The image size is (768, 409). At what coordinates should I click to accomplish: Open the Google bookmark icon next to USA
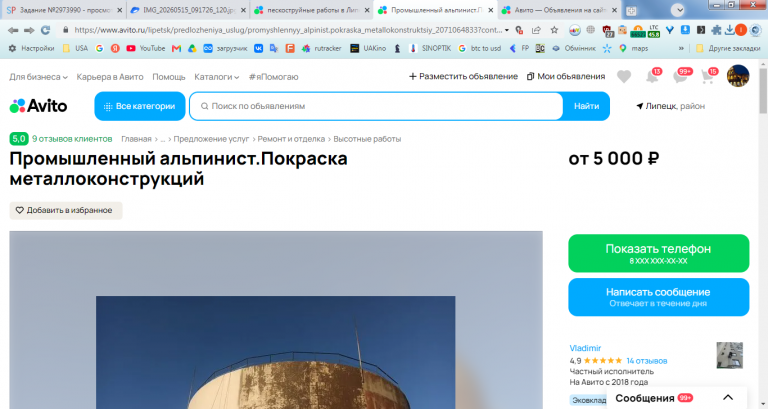coord(99,48)
